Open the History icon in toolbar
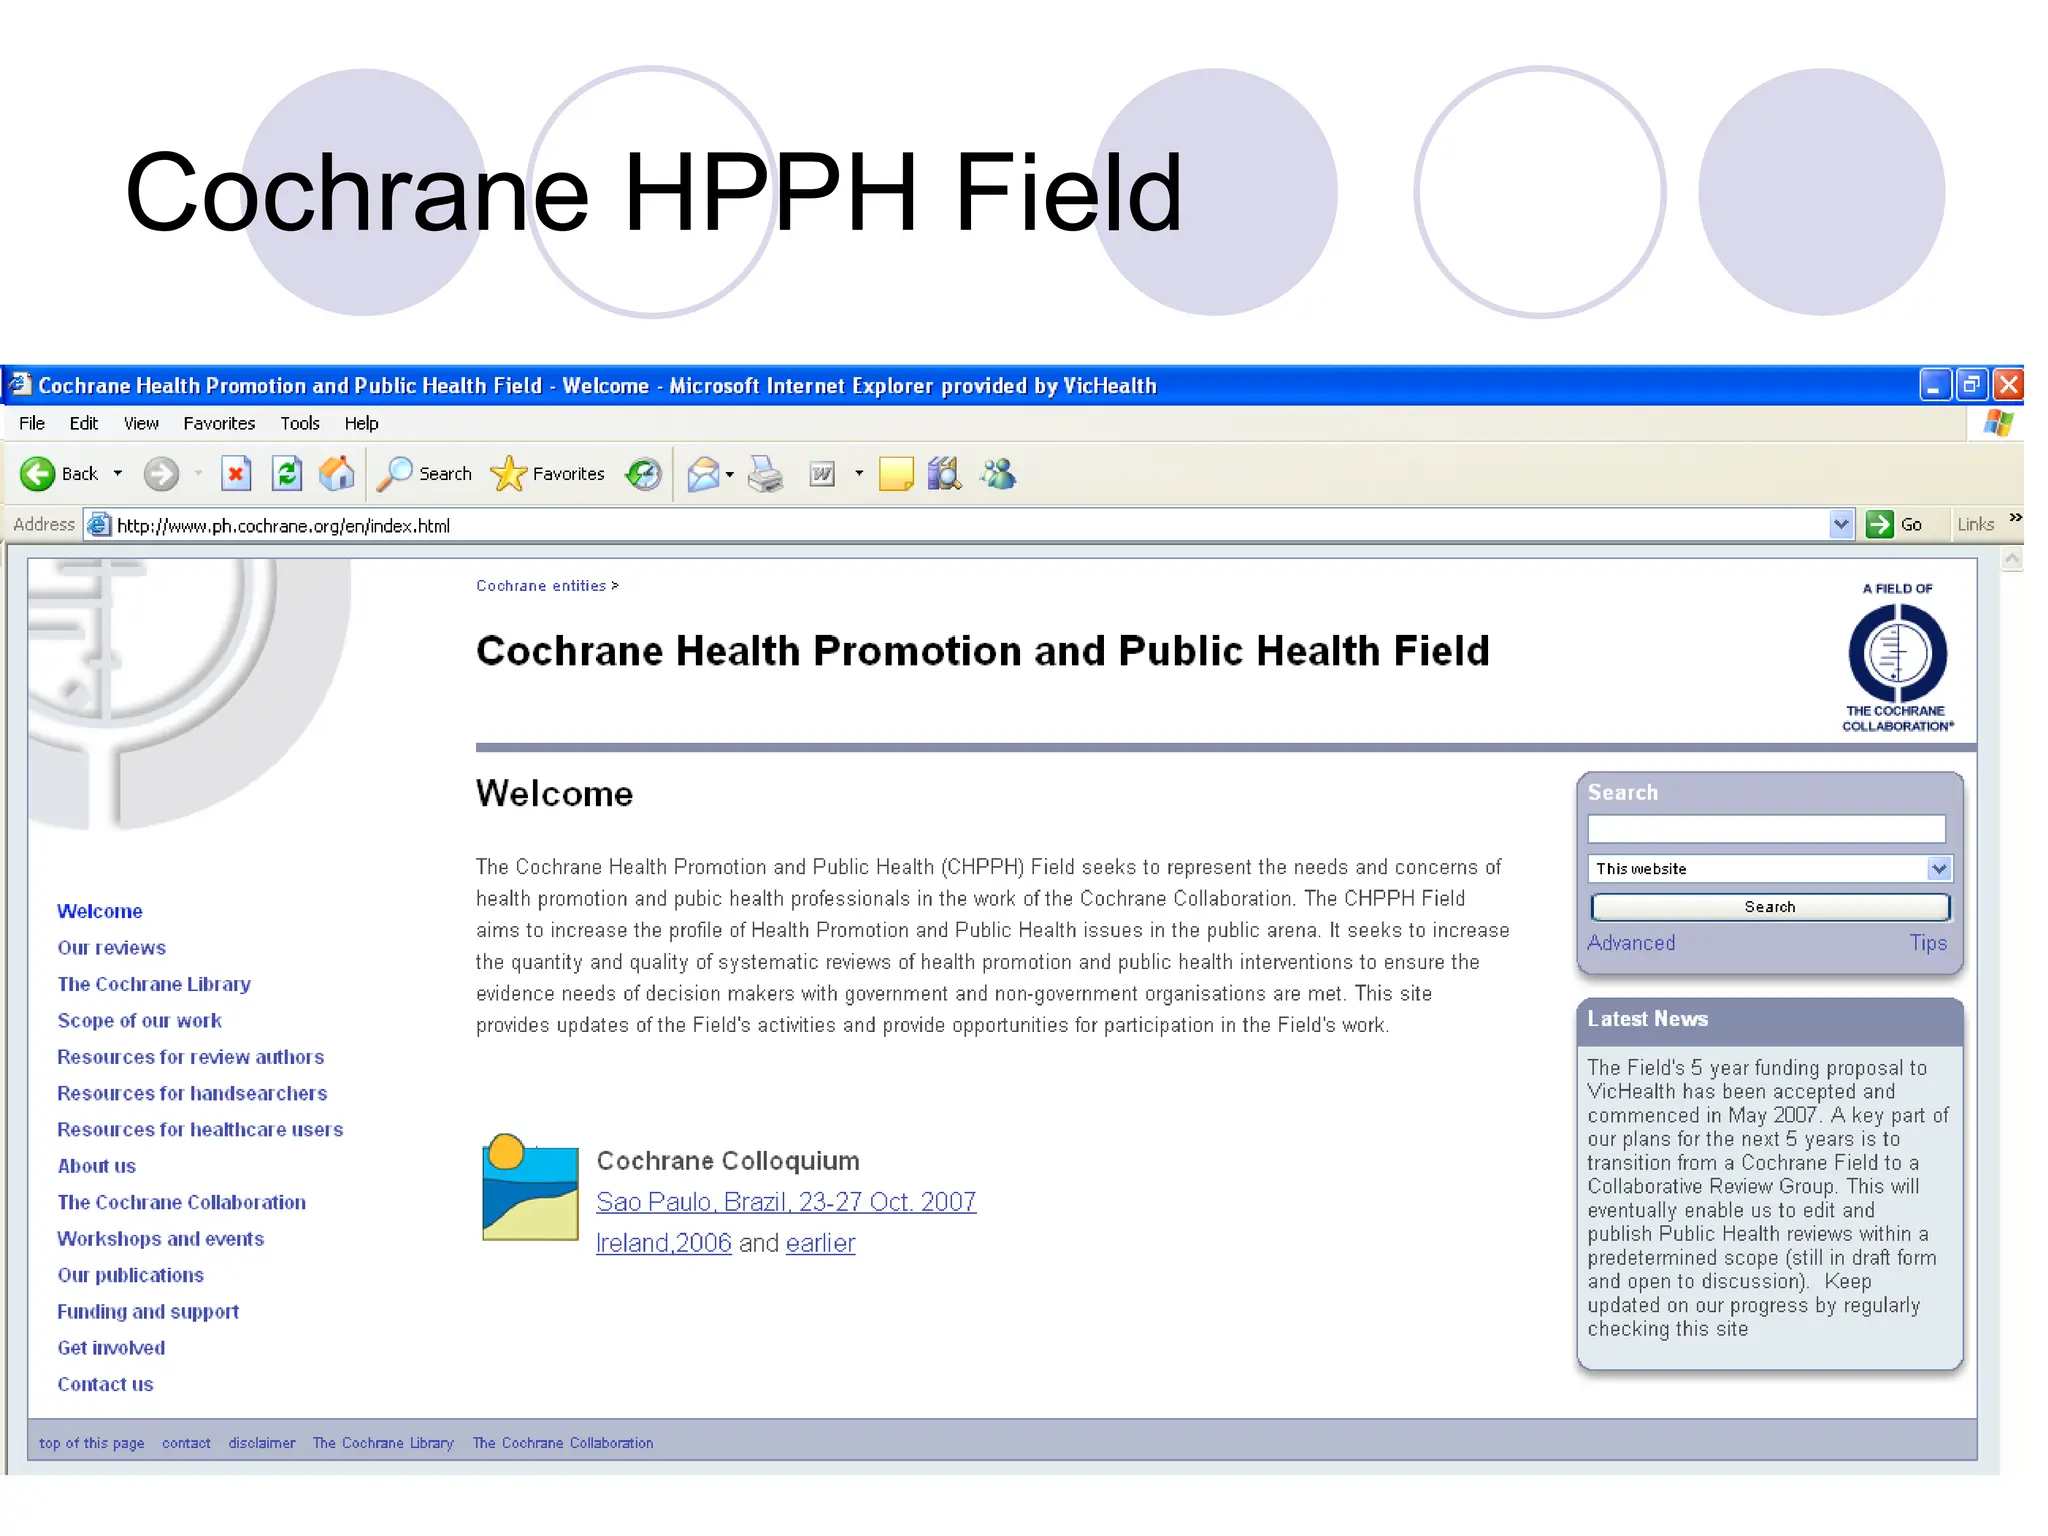Image resolution: width=2048 pixels, height=1536 pixels. point(643,473)
